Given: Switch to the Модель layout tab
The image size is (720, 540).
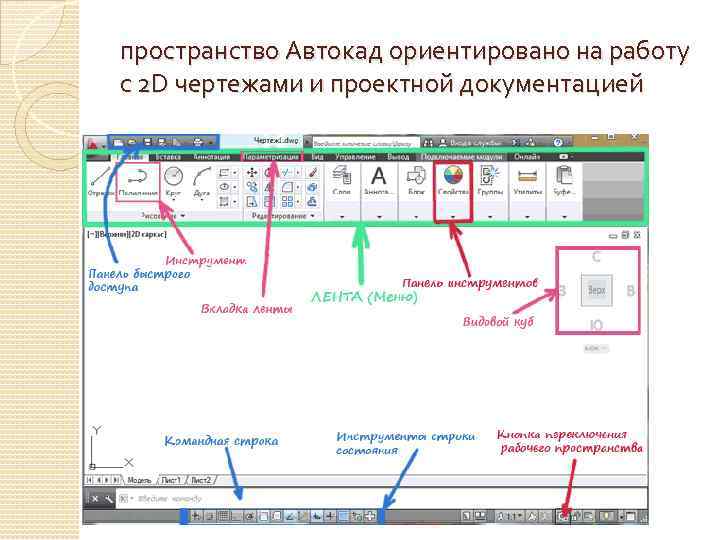Looking at the screenshot, I should (x=139, y=480).
